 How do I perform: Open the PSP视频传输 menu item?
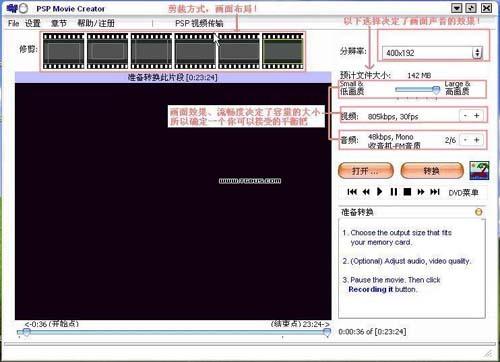coord(199,23)
